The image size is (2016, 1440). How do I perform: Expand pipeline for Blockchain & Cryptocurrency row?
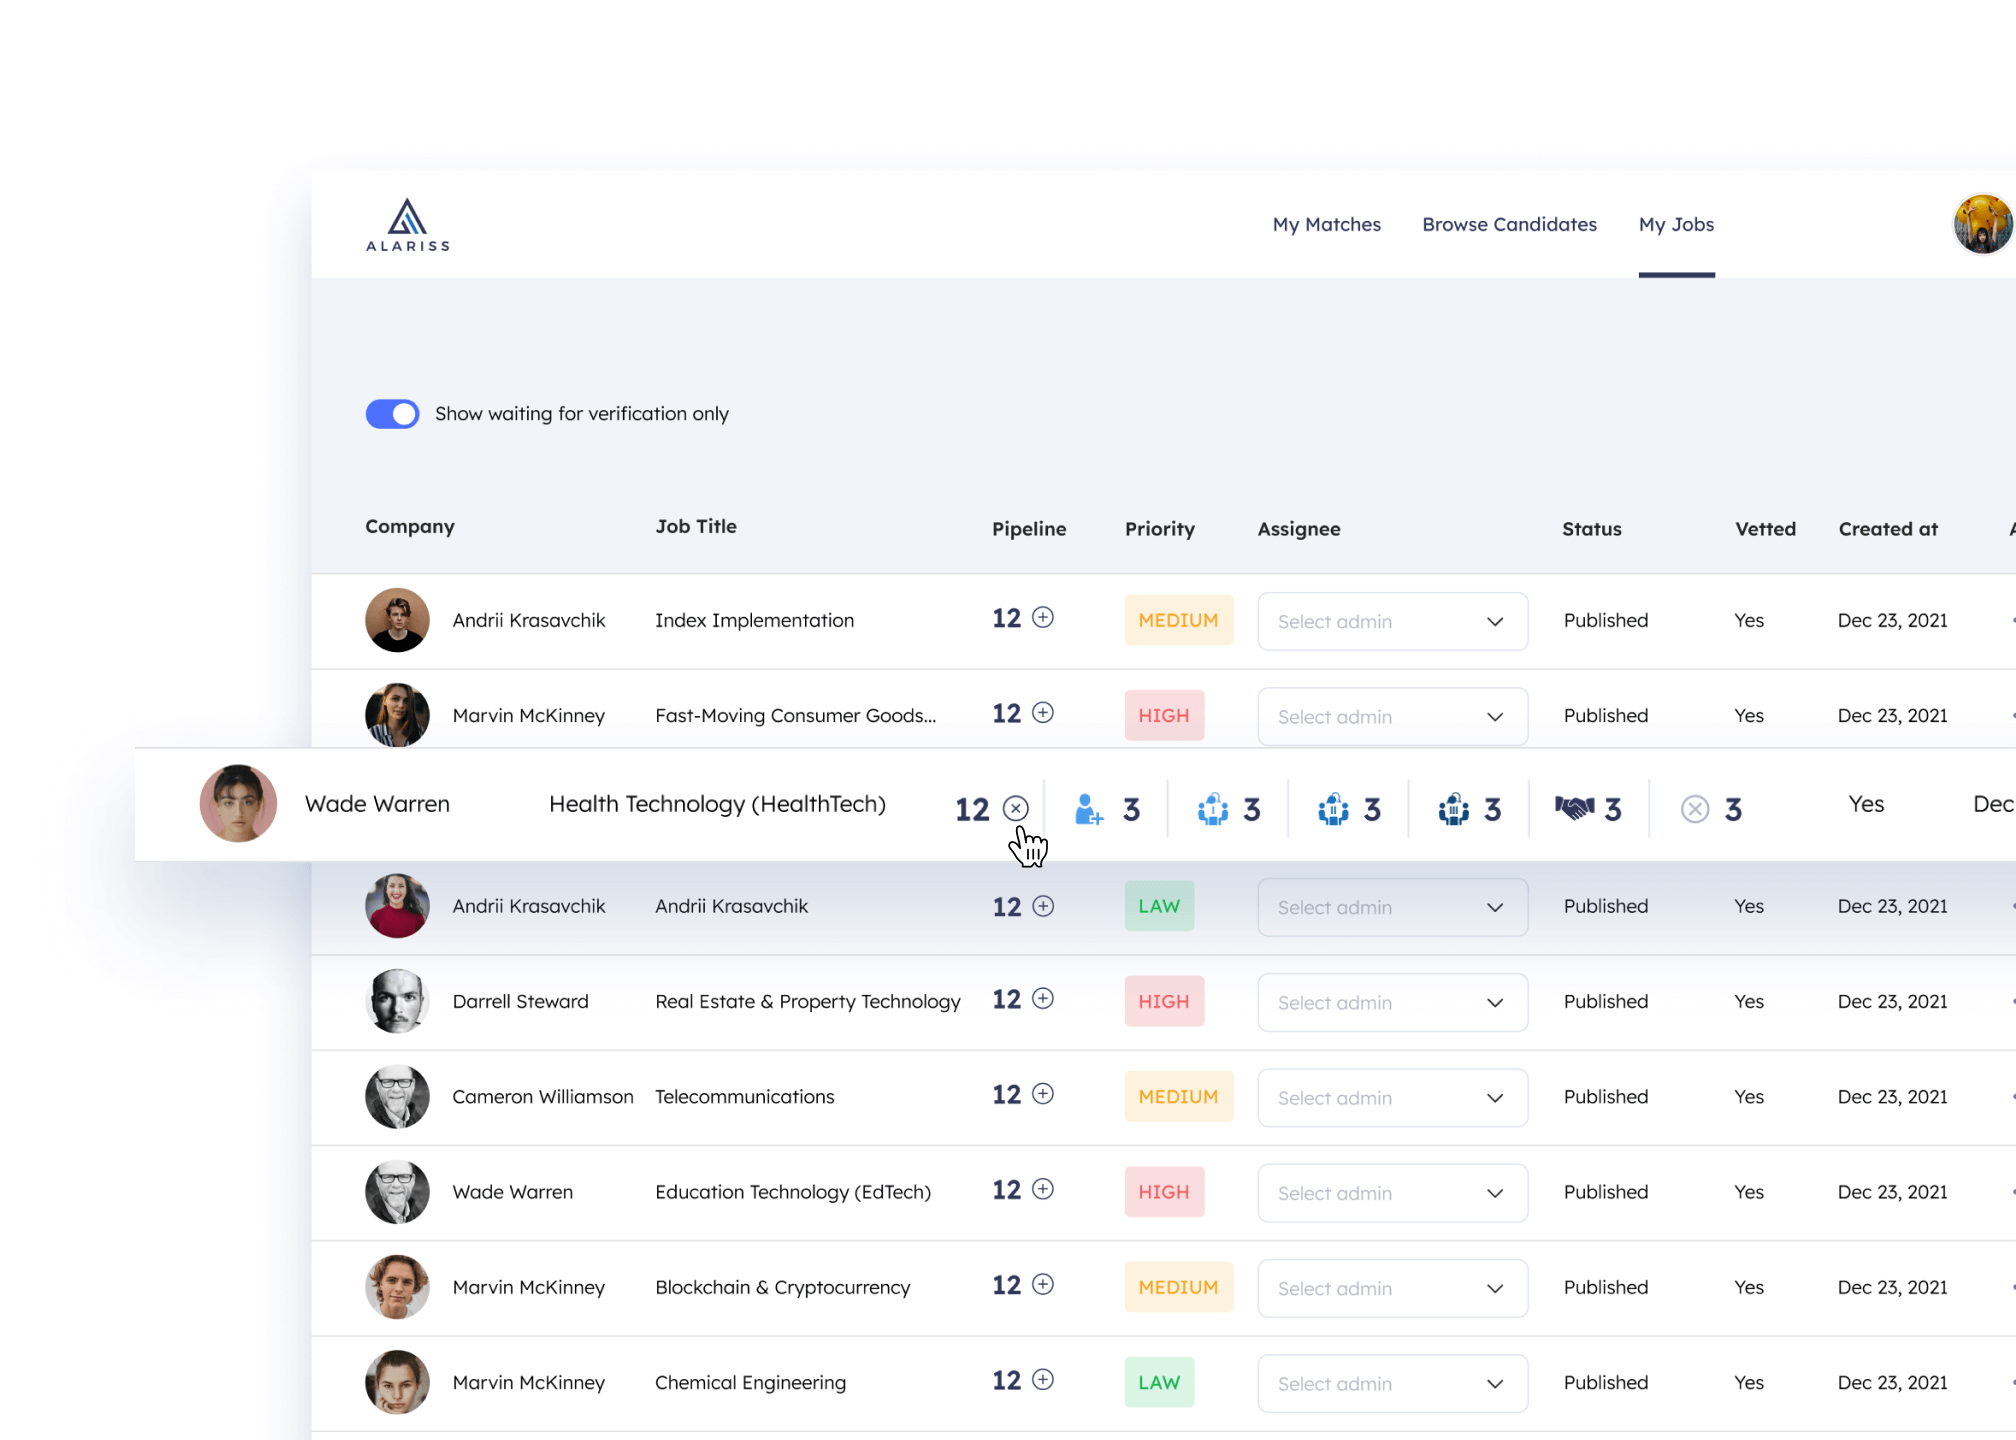click(x=1043, y=1284)
